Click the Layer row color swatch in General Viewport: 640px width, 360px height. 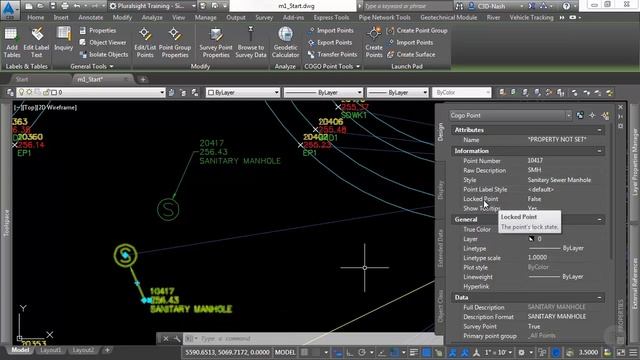531,239
